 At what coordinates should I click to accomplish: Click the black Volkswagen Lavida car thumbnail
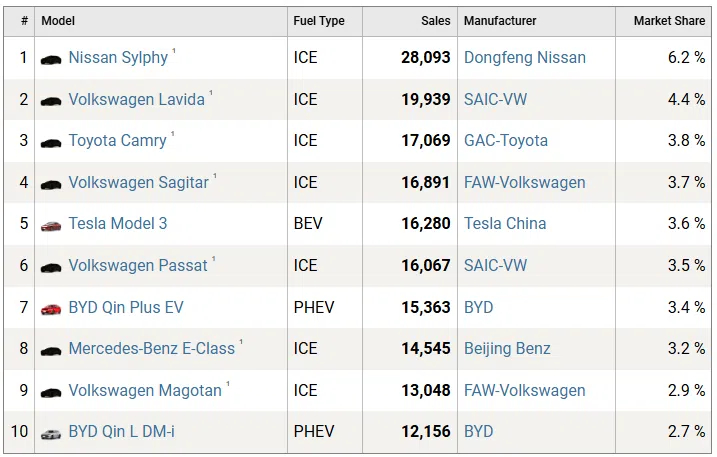[51, 101]
